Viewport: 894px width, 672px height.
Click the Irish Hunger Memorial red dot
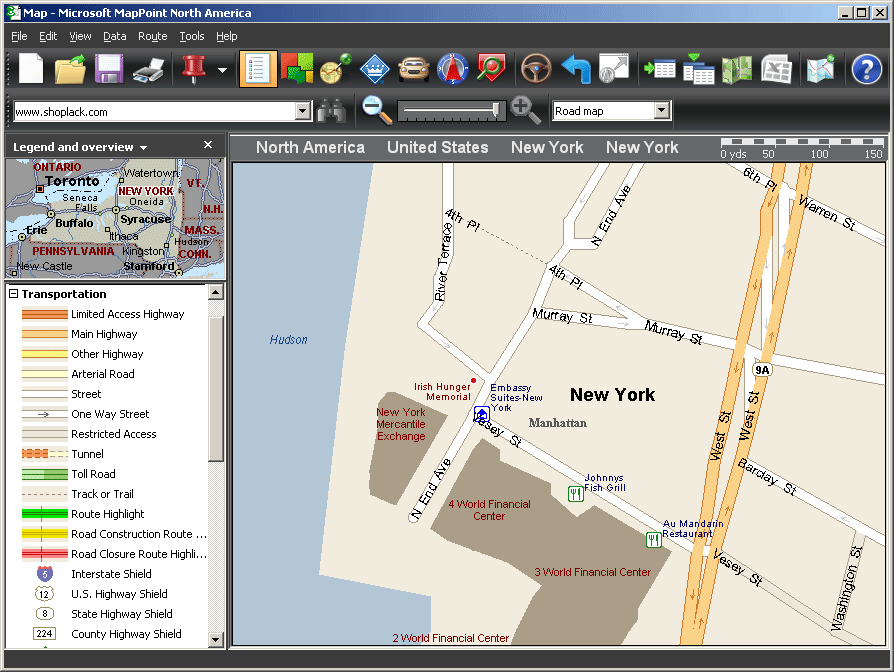pos(473,380)
